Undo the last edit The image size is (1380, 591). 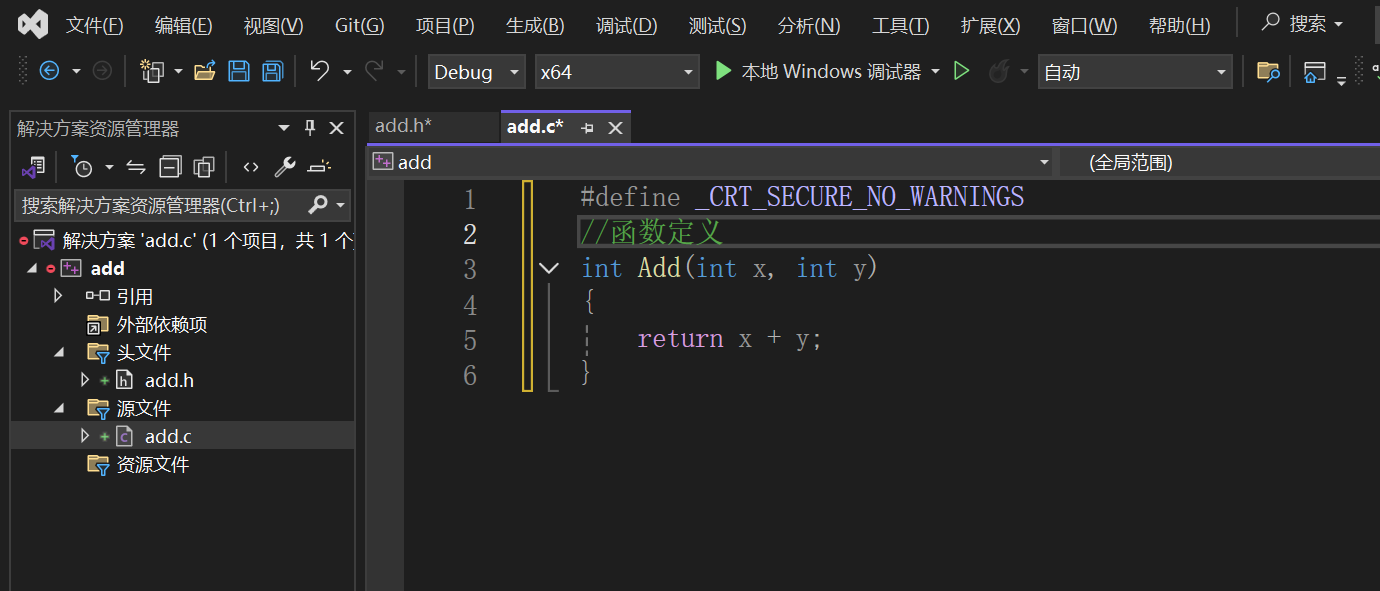pos(320,71)
